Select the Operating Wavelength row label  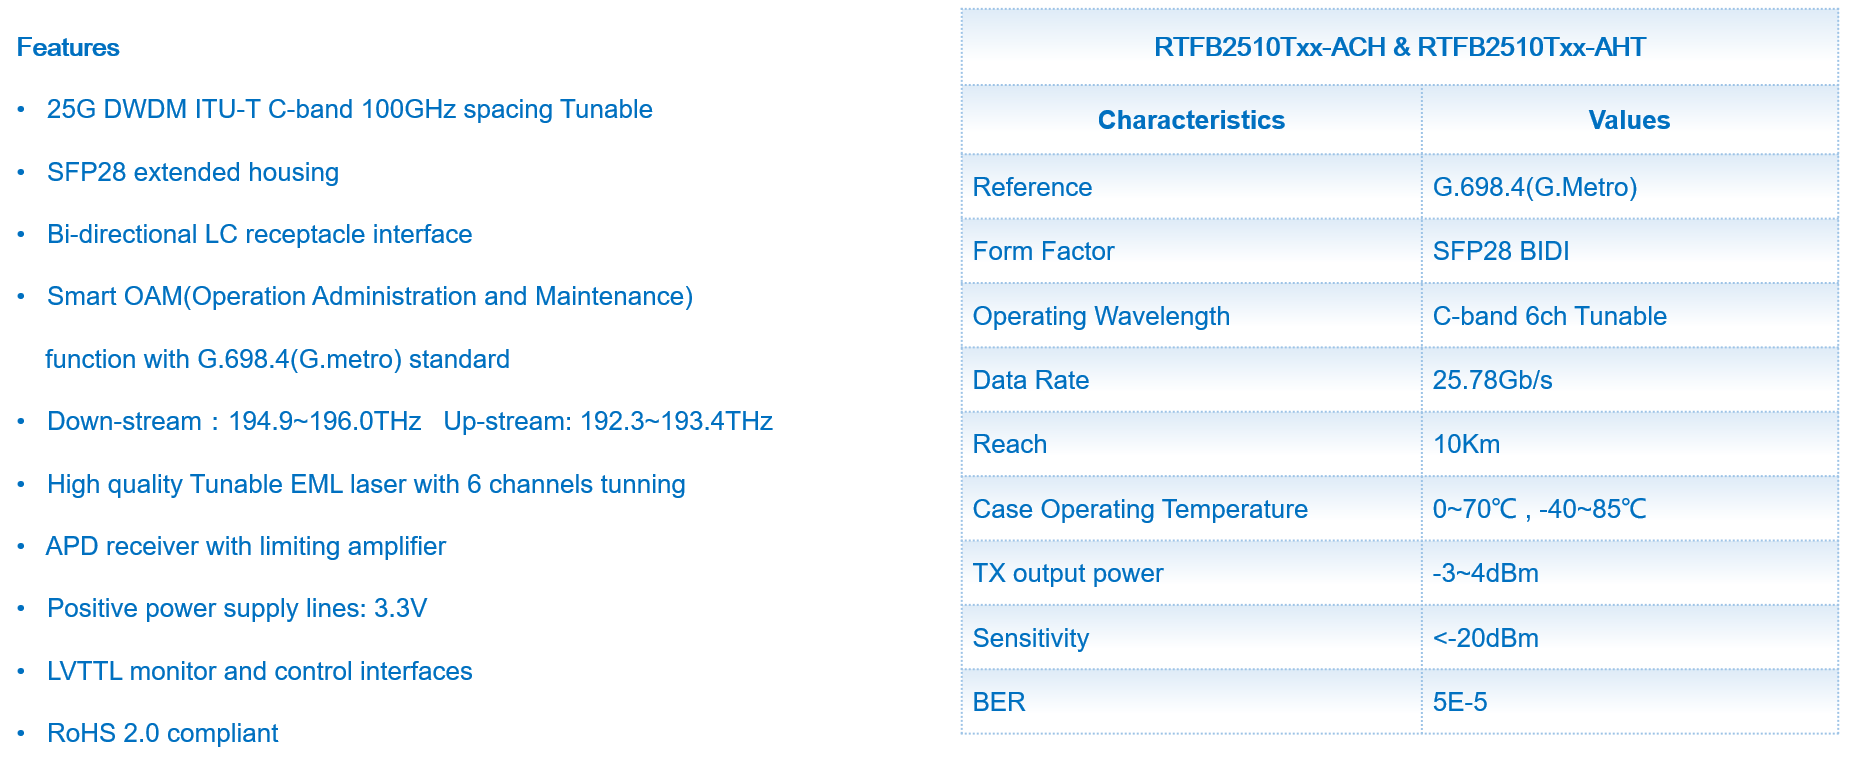(x=1100, y=316)
